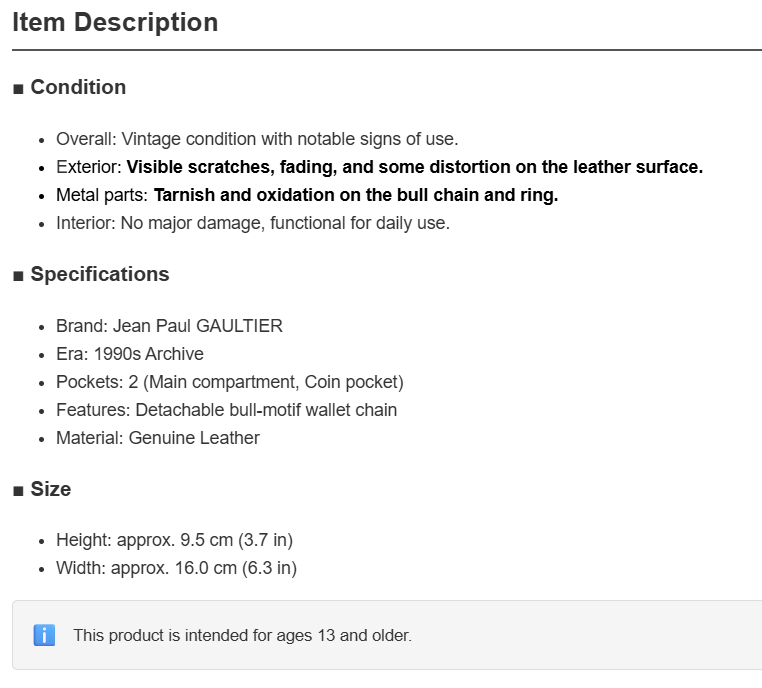Click the Size section heading
Screen dimensions: 762x688
click(x=51, y=489)
